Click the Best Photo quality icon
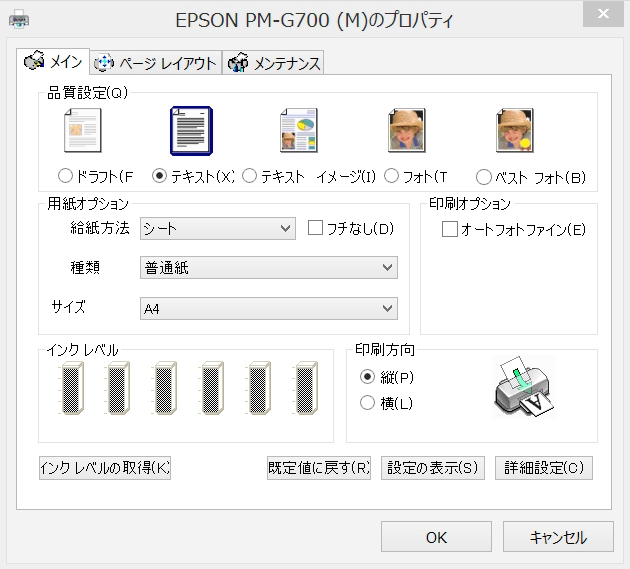 point(515,131)
